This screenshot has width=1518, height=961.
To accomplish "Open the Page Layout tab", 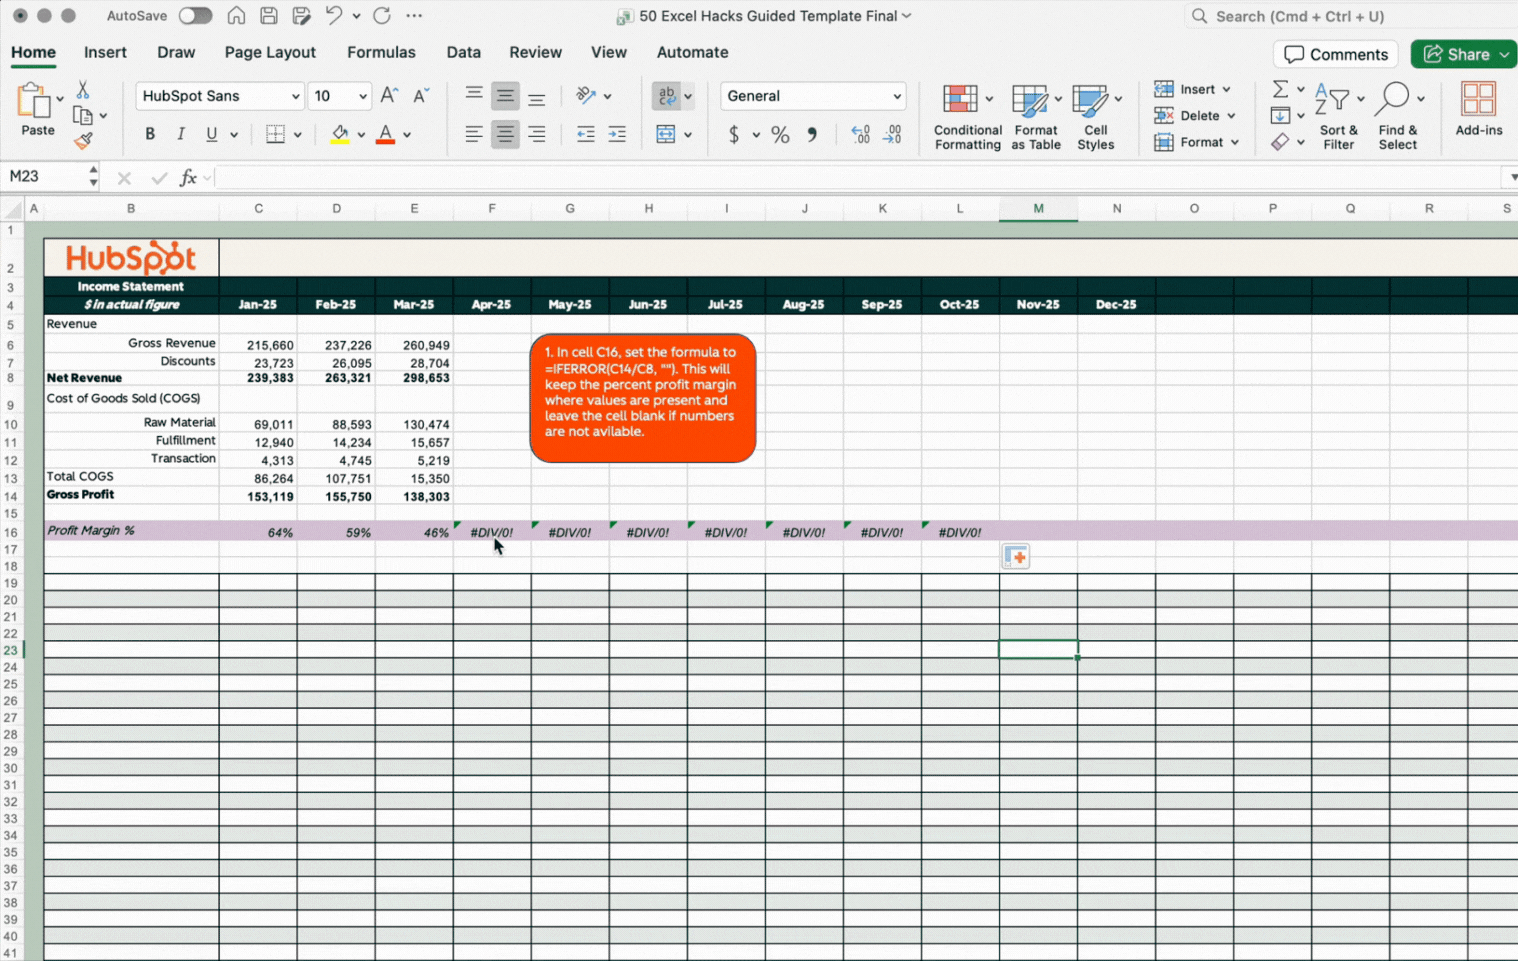I will 270,52.
